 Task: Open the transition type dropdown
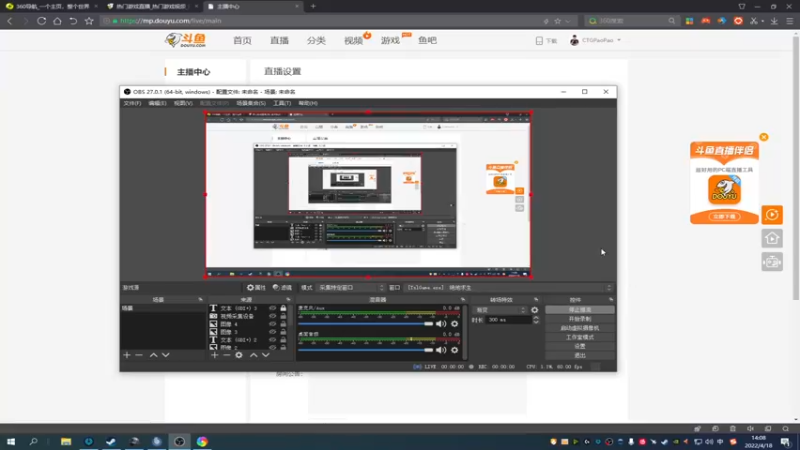[499, 310]
